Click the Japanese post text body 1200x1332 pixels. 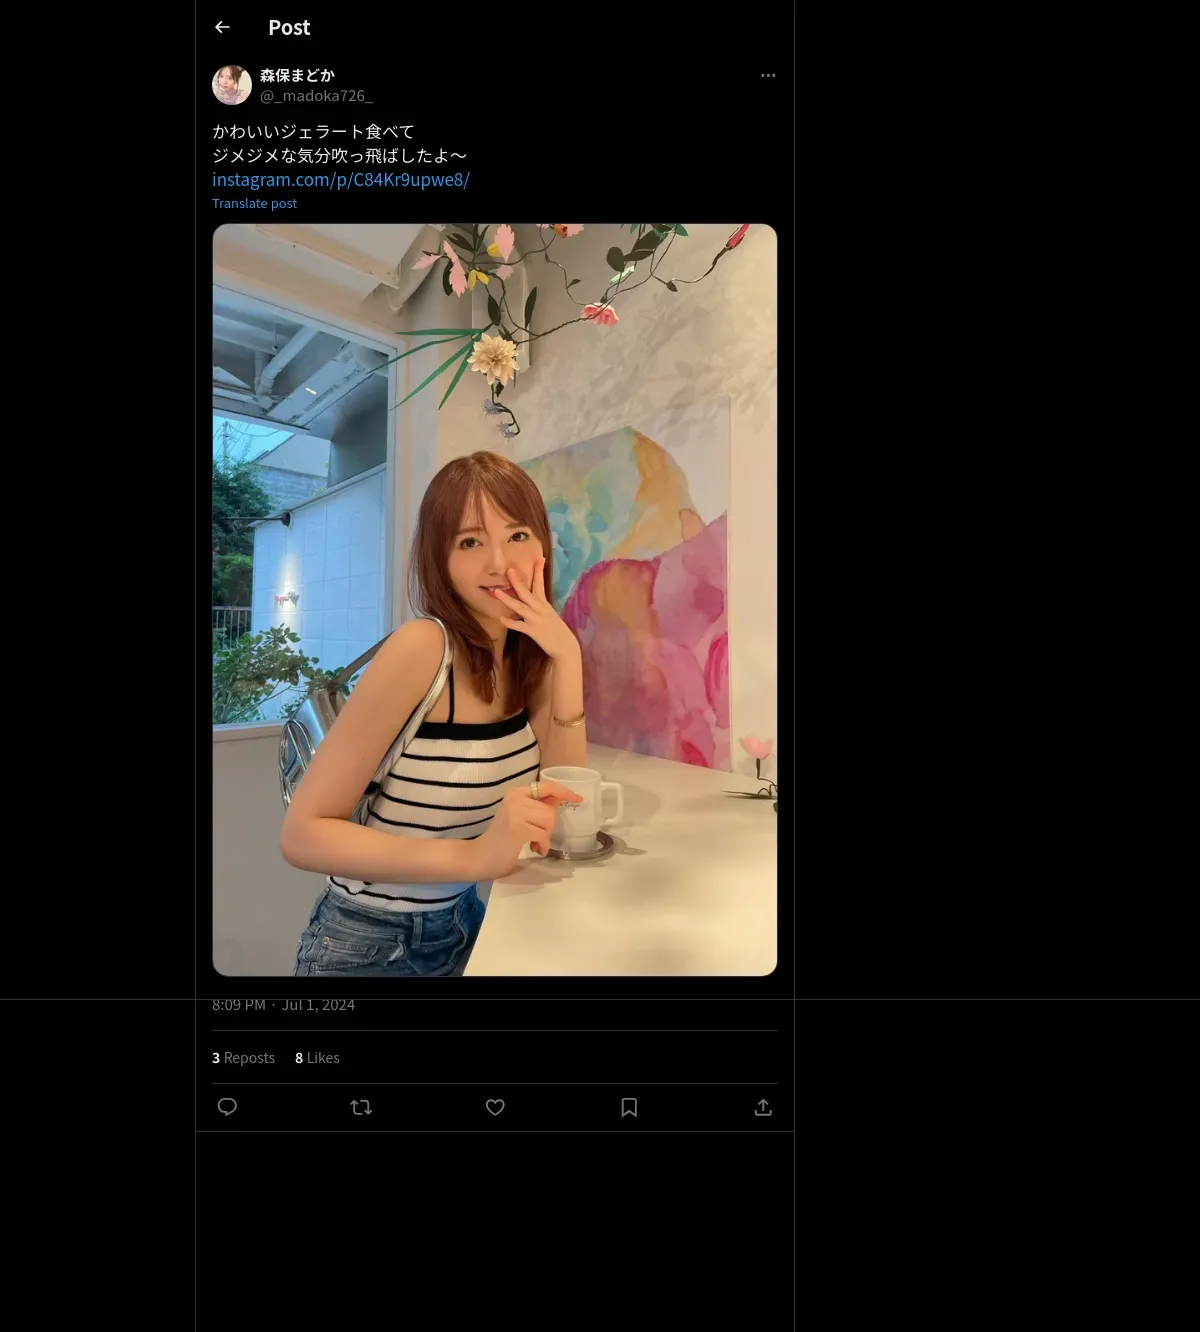pos(339,143)
